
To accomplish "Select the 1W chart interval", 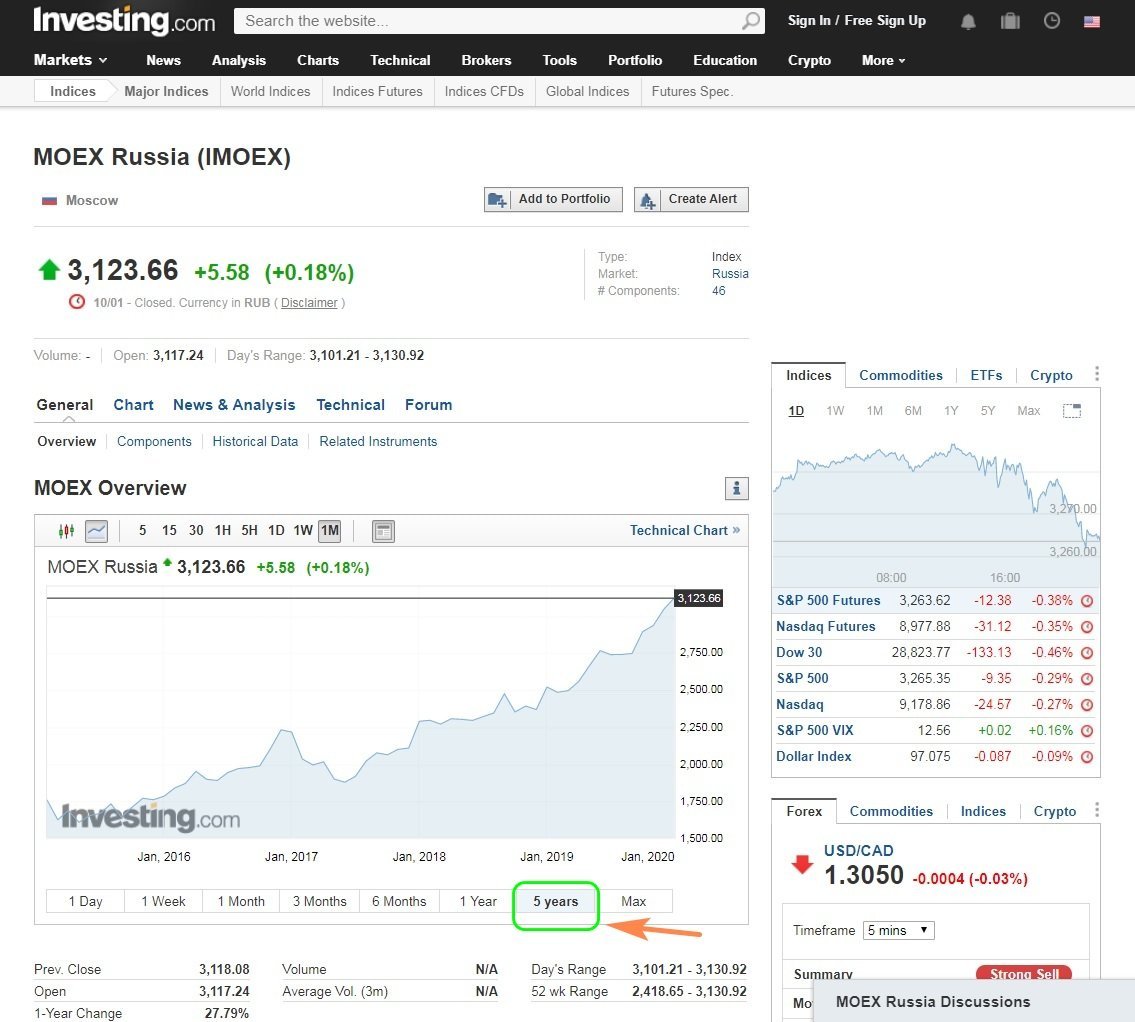I will [302, 531].
